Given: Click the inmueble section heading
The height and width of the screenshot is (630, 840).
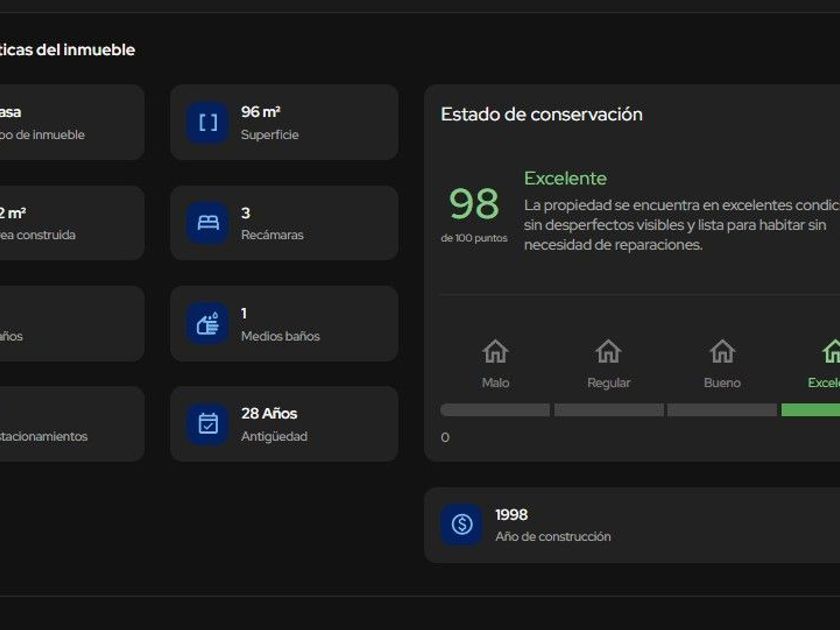Looking at the screenshot, I should click(68, 50).
